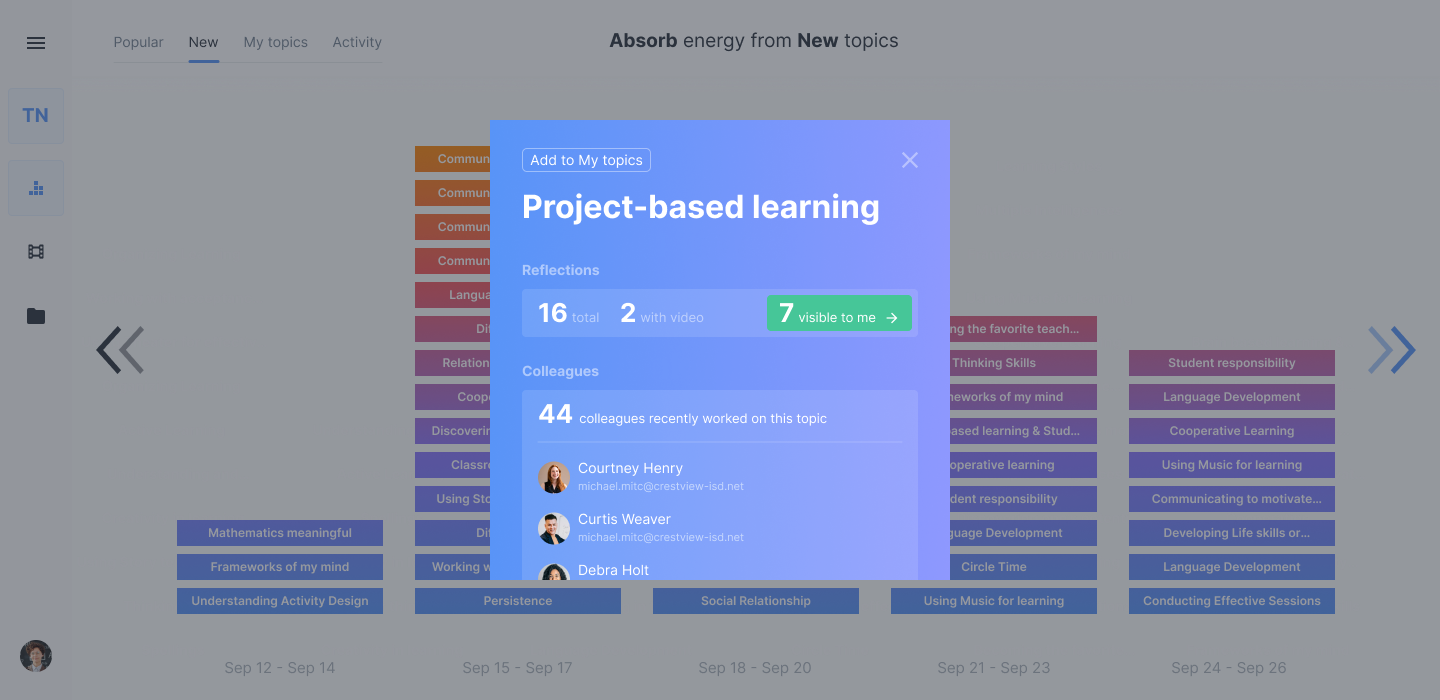Open the Activity tab

(x=357, y=42)
